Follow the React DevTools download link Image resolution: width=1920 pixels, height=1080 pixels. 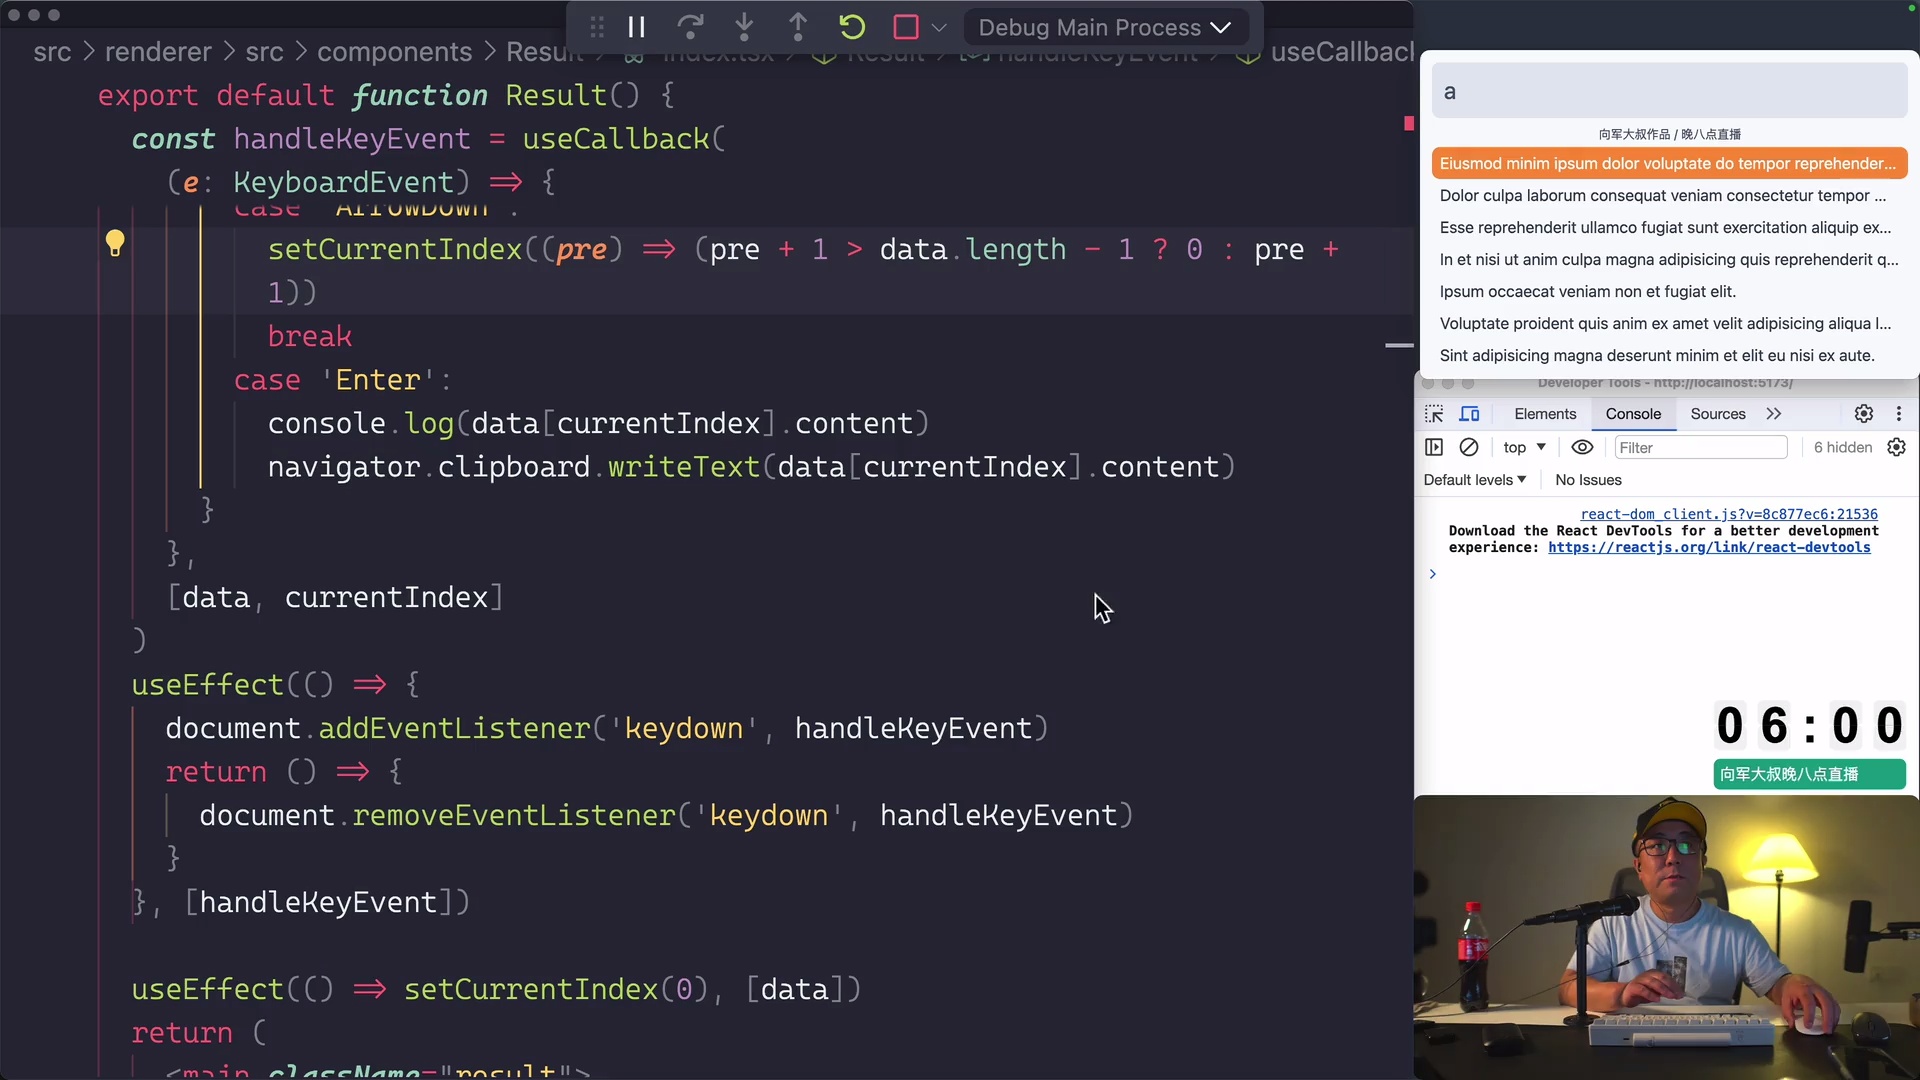click(1710, 547)
